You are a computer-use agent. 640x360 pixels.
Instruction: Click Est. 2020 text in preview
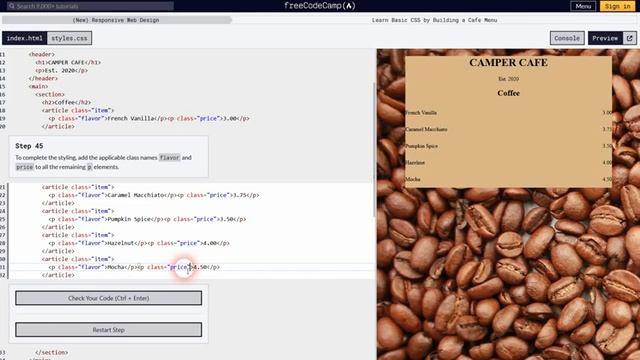[x=508, y=79]
